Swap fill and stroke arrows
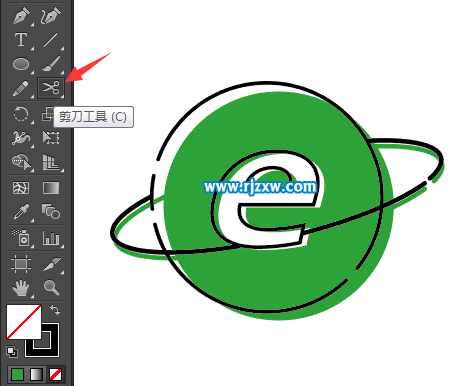The height and width of the screenshot is (386, 471). pyautogui.click(x=55, y=310)
